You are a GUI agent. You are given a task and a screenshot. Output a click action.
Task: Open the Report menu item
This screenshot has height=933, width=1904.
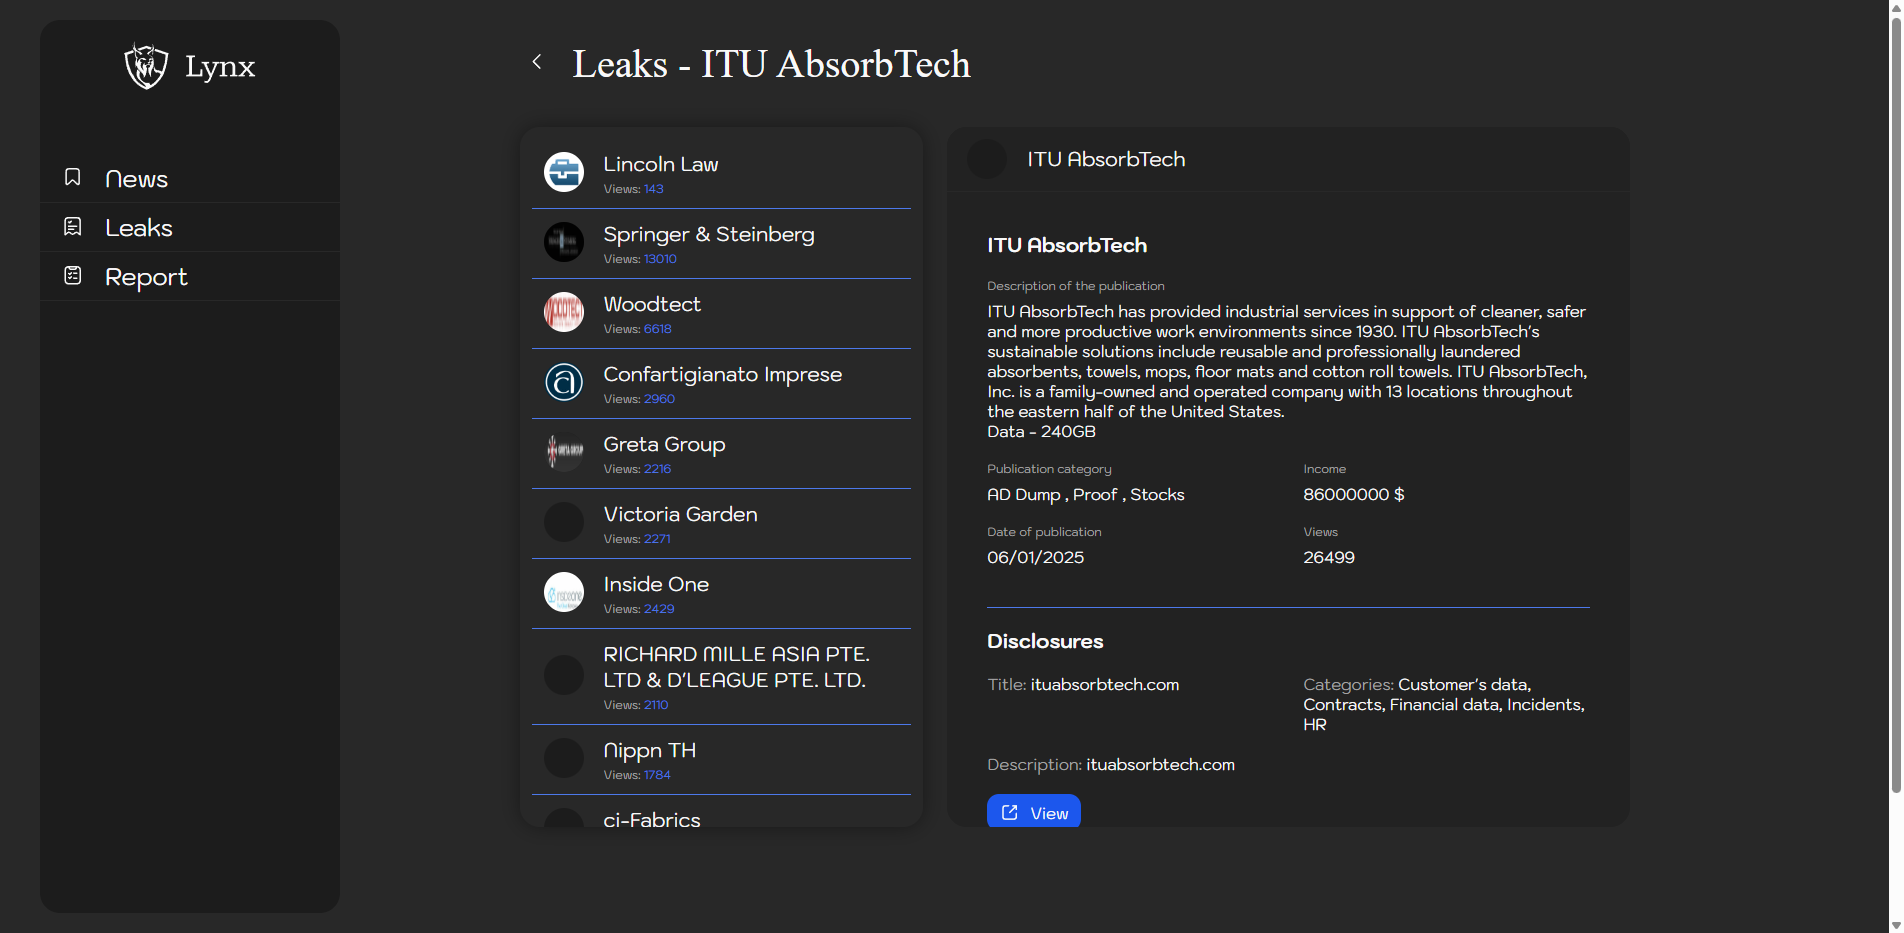pos(146,277)
